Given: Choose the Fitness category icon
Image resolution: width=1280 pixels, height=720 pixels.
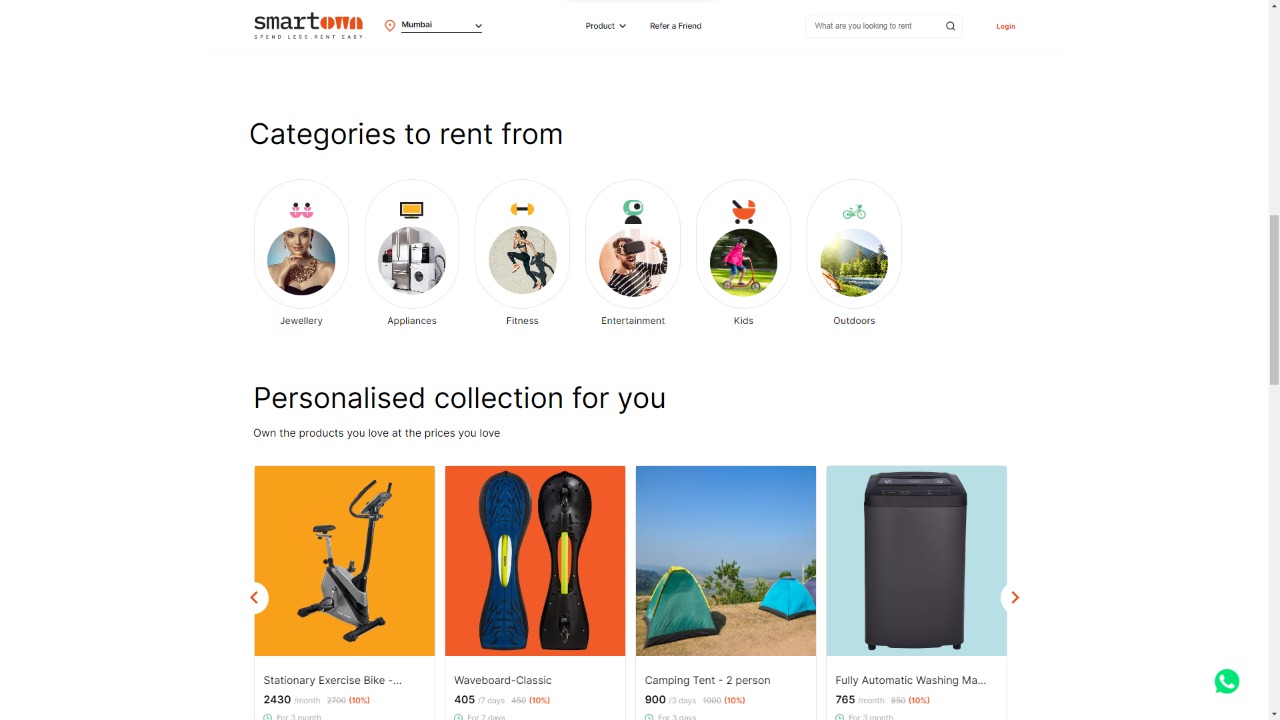Looking at the screenshot, I should 522,244.
